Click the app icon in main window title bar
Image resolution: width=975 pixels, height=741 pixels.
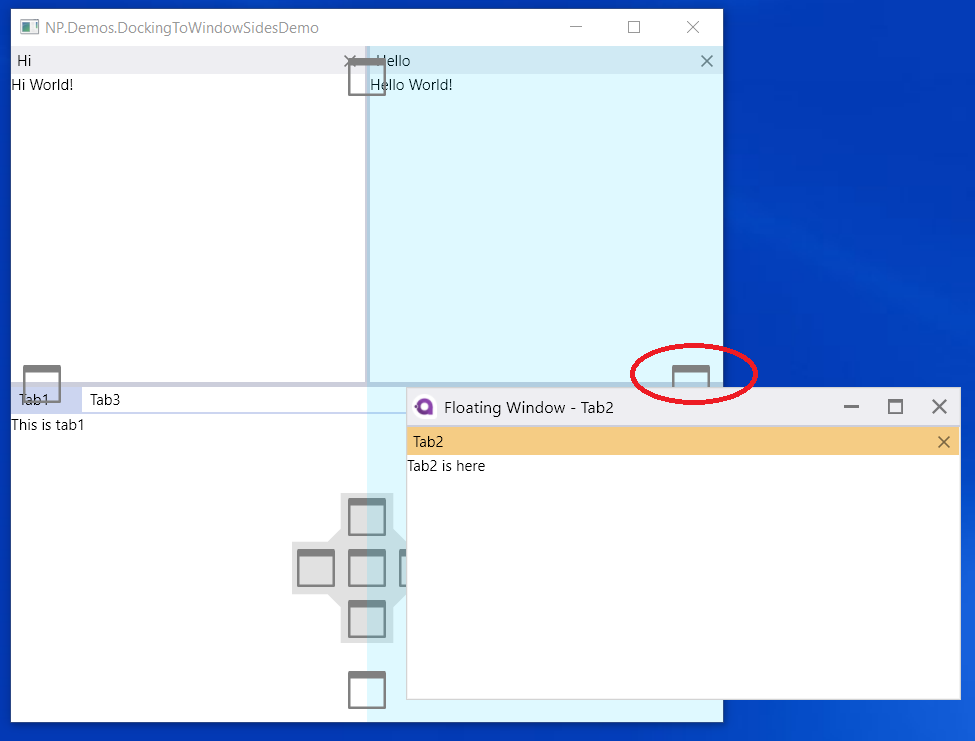click(x=27, y=28)
